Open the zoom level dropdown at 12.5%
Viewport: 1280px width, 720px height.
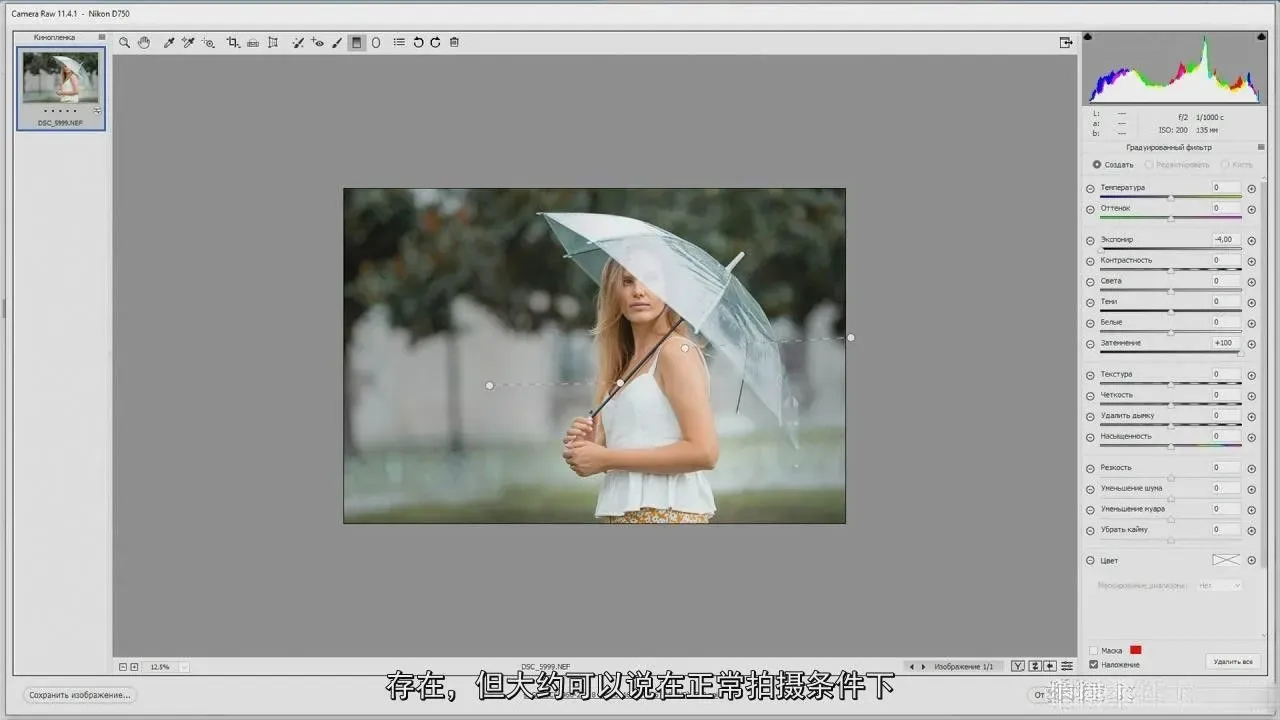pos(184,667)
